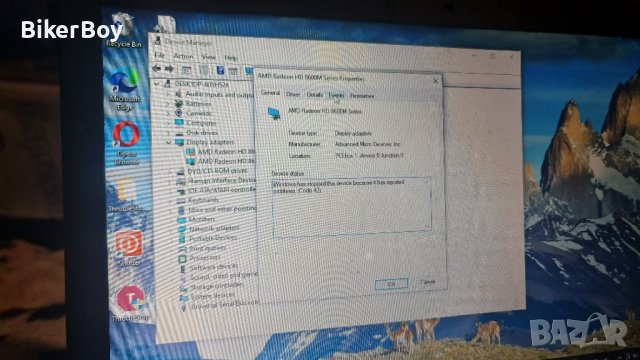Select the second AMD Radeon HD adapter
Viewport: 640px width, 360px height.
pos(227,161)
